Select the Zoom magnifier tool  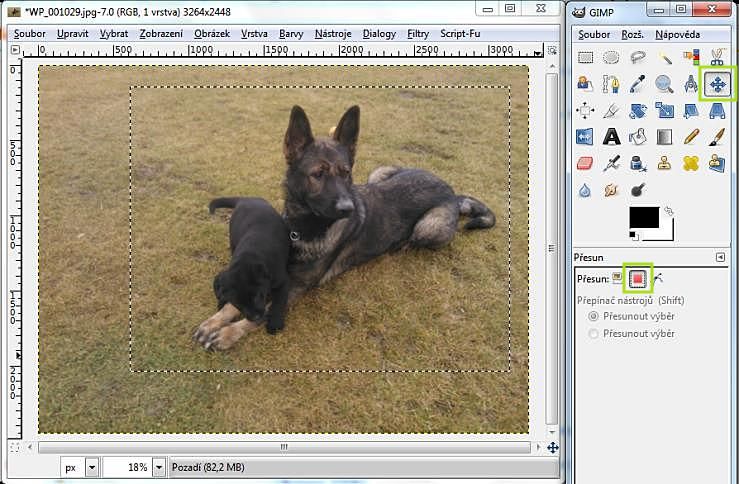click(x=664, y=84)
